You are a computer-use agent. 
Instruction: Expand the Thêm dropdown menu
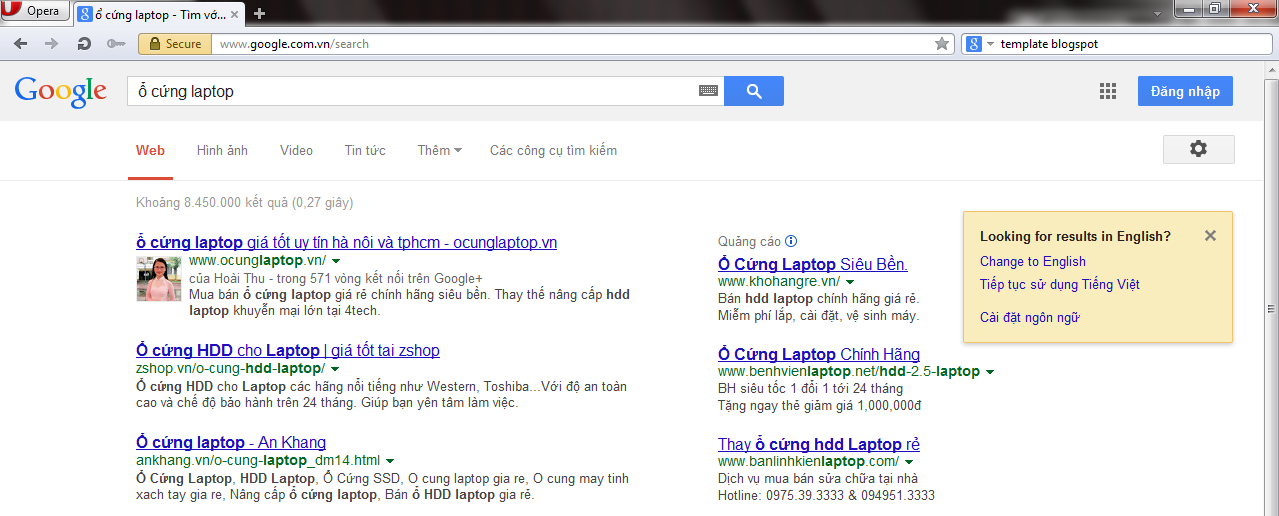pyautogui.click(x=439, y=150)
